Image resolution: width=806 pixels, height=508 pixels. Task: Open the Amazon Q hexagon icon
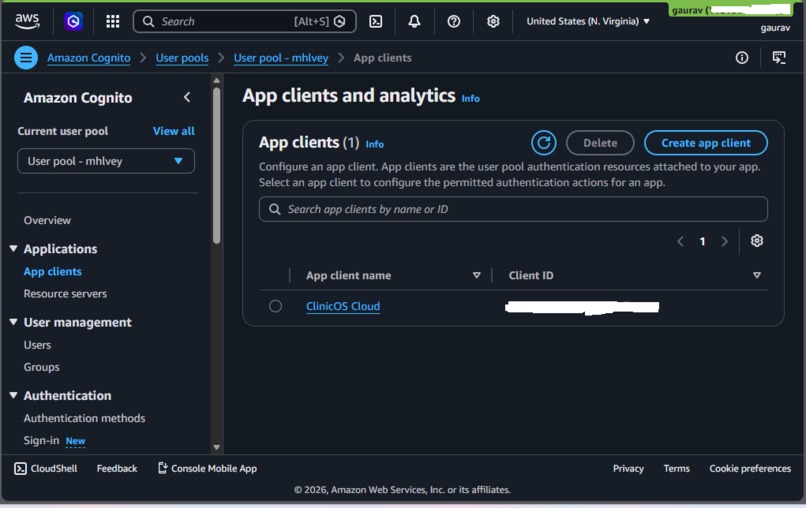coord(73,21)
